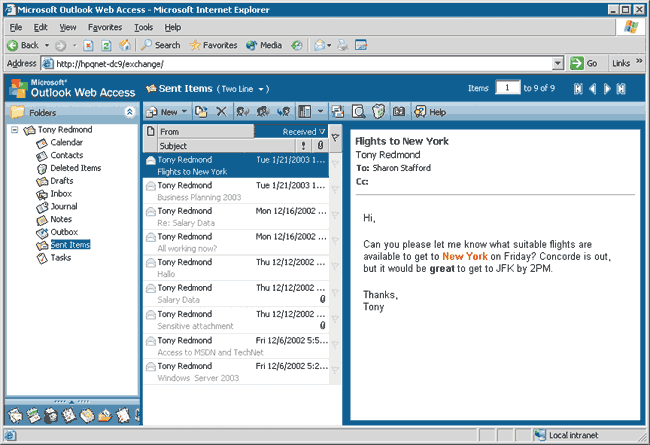This screenshot has width=650, height=445.
Task: Click the Reply icon in the toolbar
Action: tap(243, 112)
